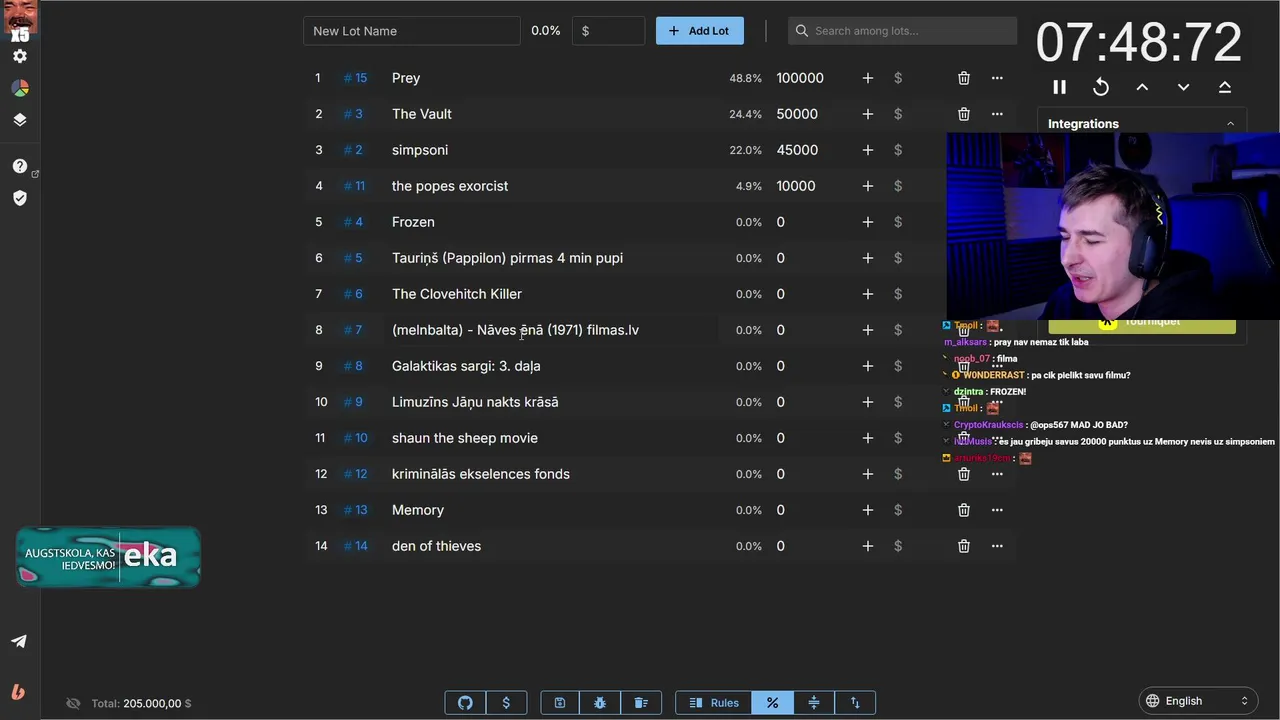Click the shield check icon in sidebar
Screen dimensions: 1280x720
click(19, 198)
